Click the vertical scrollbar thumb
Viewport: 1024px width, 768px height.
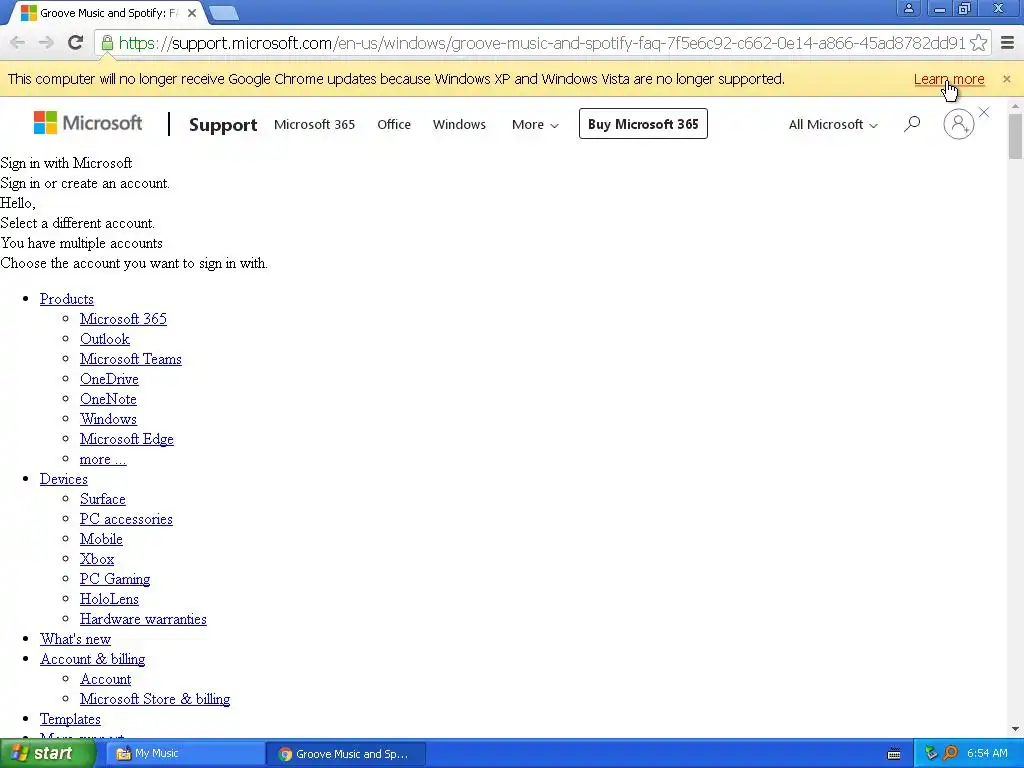click(1016, 136)
